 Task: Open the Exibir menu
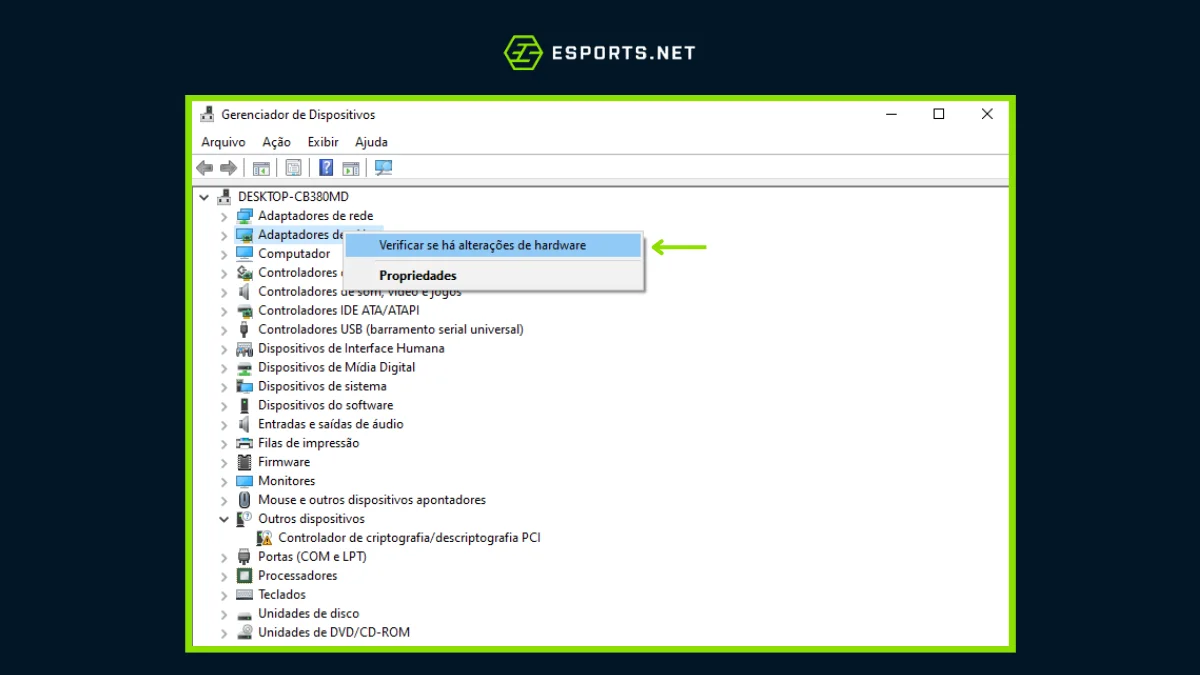pos(323,142)
